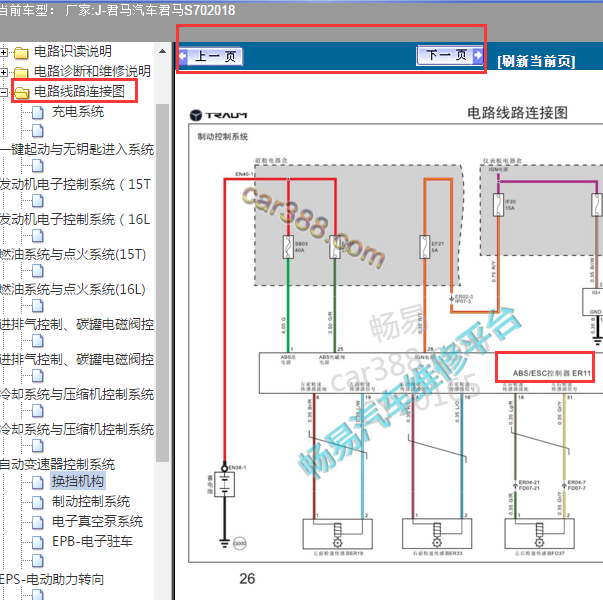Image resolution: width=603 pixels, height=600 pixels.
Task: Click the [刷新当前页] refresh link
Action: coord(536,61)
